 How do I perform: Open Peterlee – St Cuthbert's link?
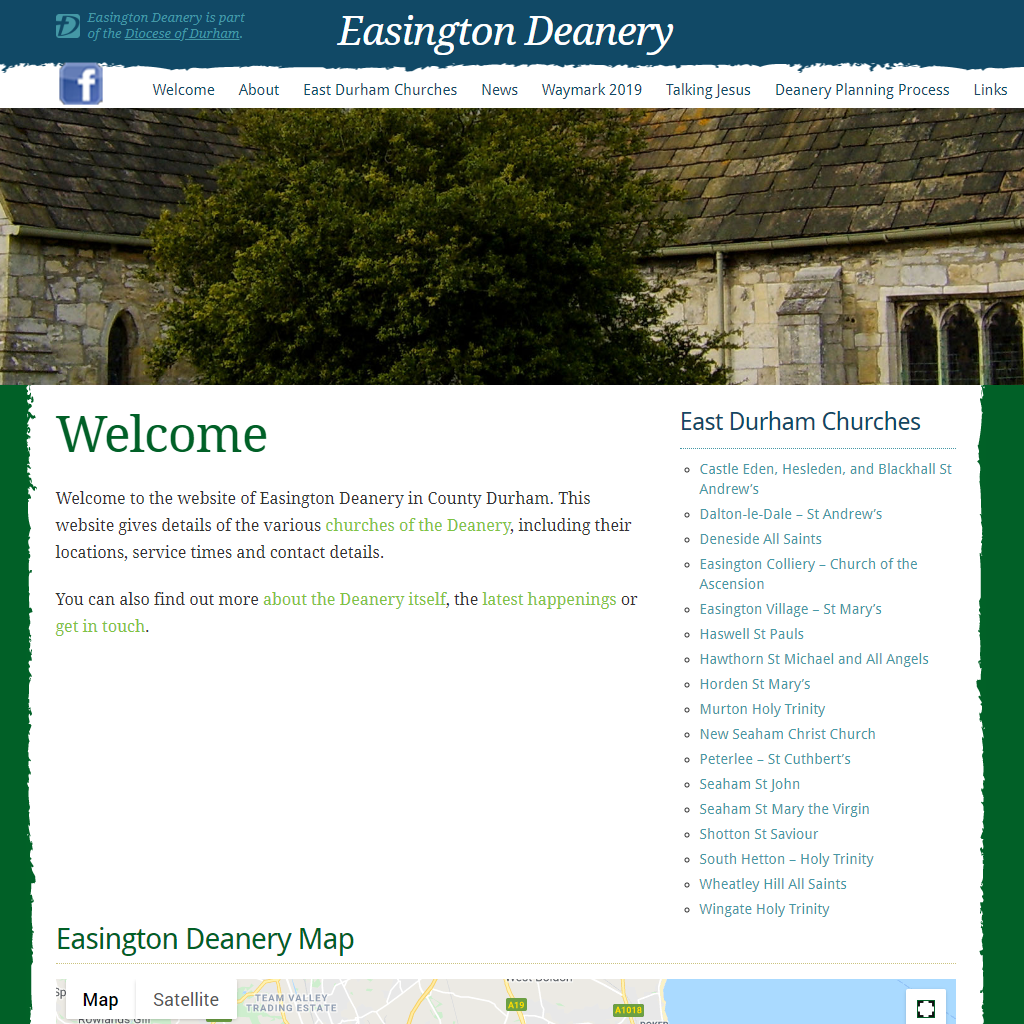click(x=775, y=760)
